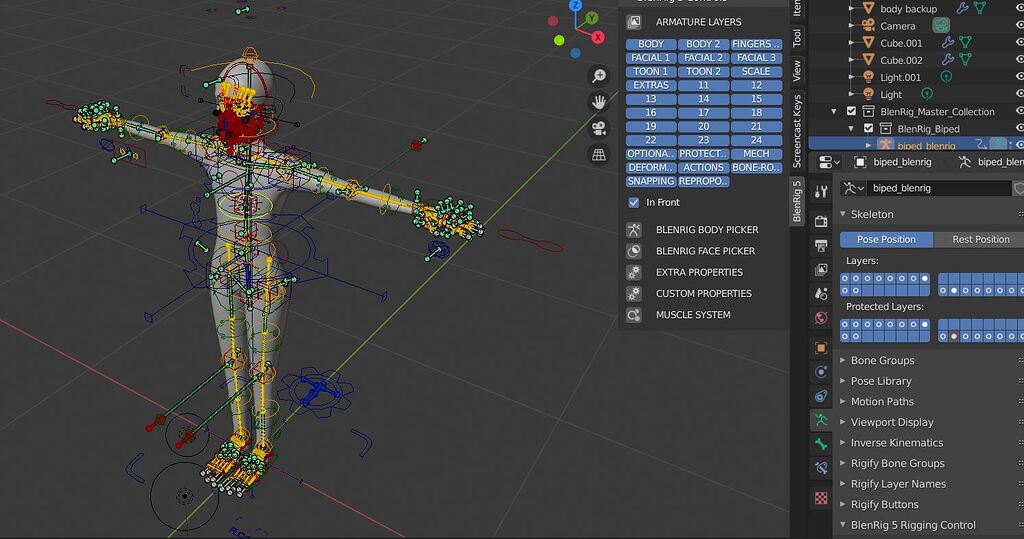The height and width of the screenshot is (539, 1024).
Task: Open the Armature data properties icon
Action: click(x=821, y=420)
